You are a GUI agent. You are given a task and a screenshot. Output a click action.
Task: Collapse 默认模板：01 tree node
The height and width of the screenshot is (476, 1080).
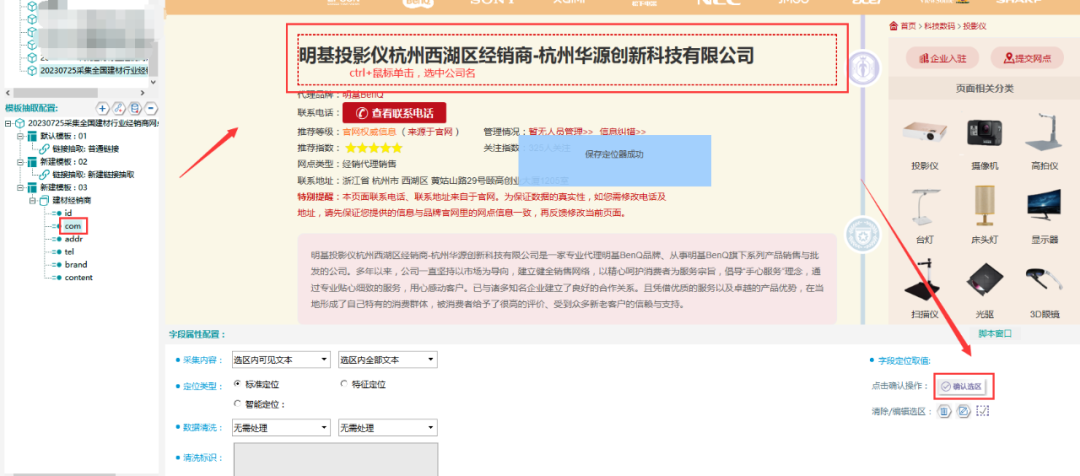(x=21, y=136)
